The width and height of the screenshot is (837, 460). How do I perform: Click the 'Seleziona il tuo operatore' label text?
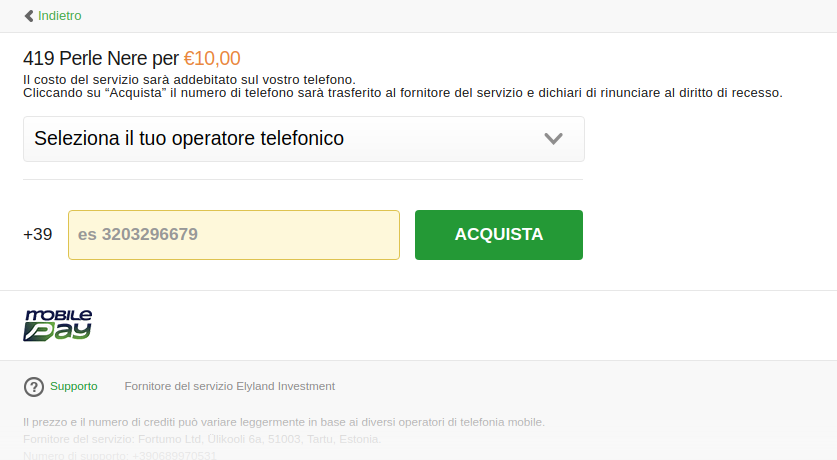189,139
